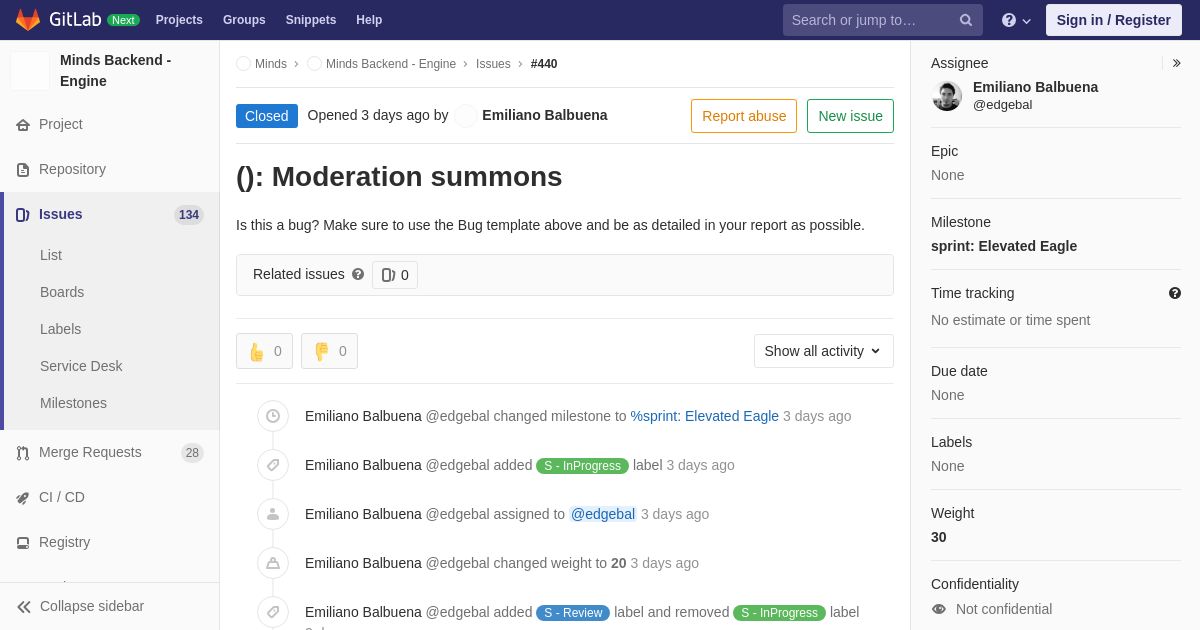The image size is (1200, 630).
Task: Open the Snippets menu in navbar
Action: tap(311, 20)
